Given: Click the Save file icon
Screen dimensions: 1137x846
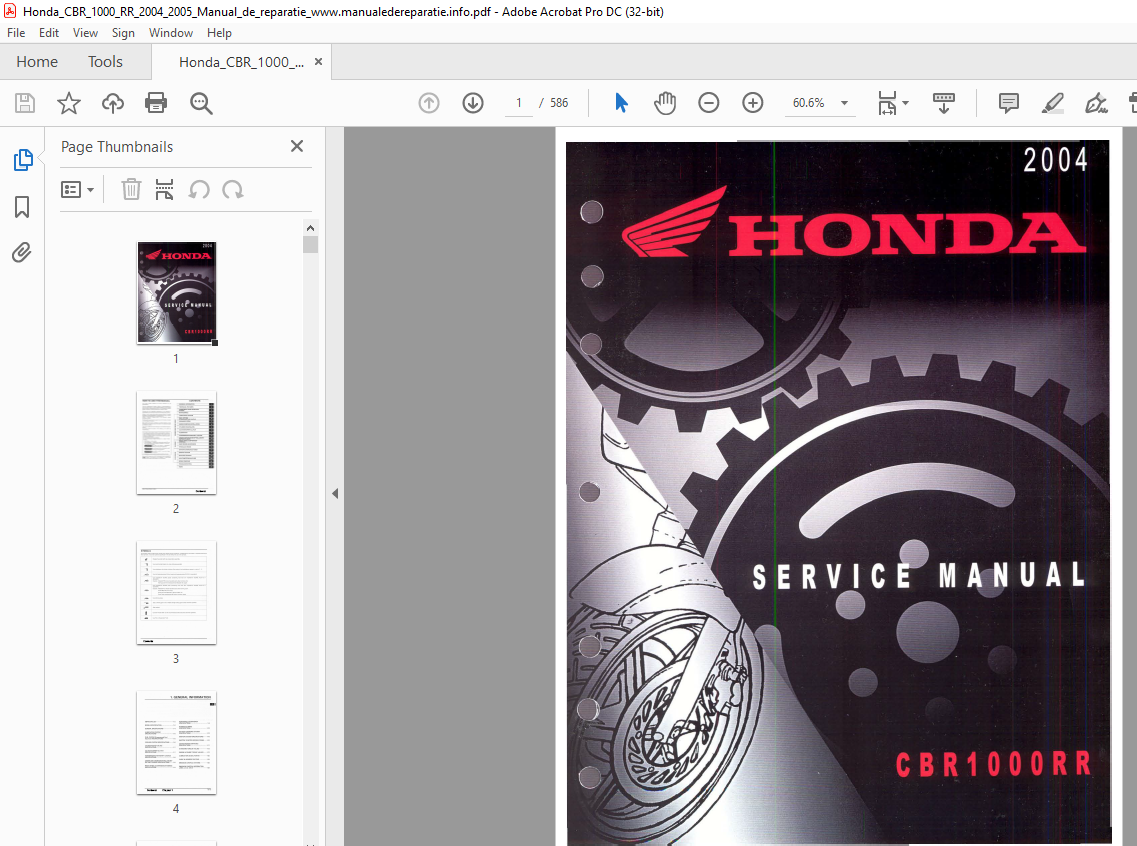Looking at the screenshot, I should point(25,103).
